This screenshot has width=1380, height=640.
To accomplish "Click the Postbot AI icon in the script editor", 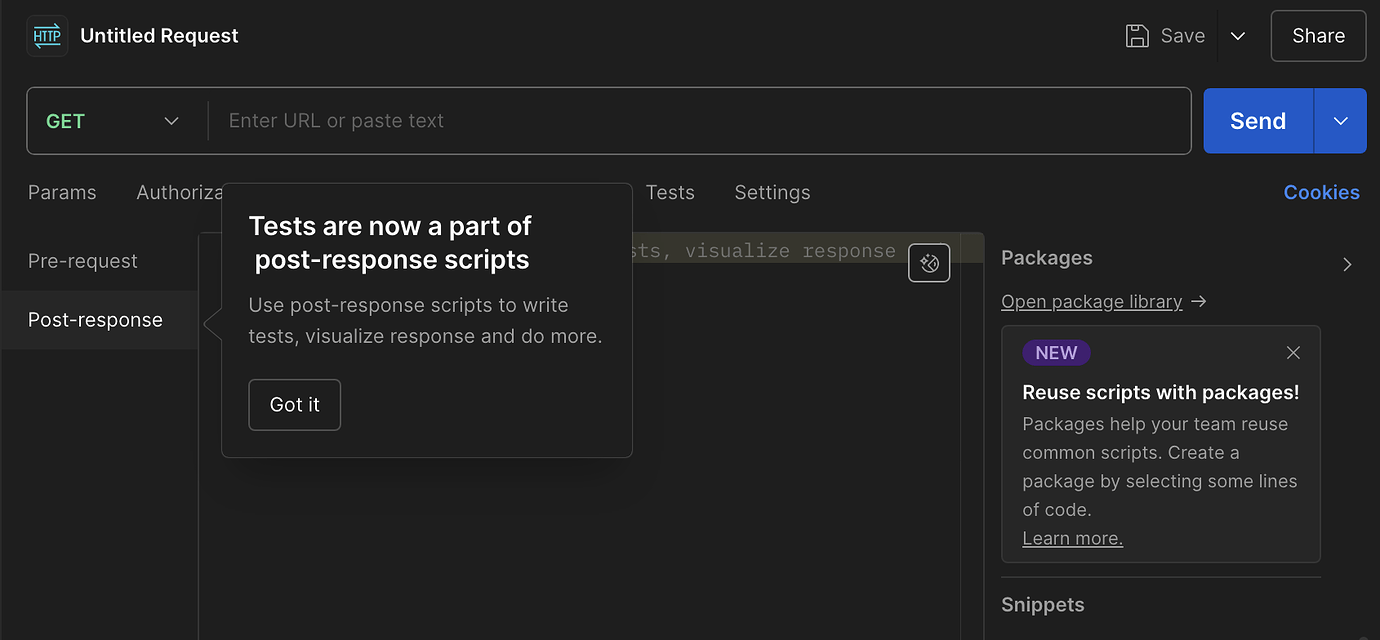I will [x=928, y=262].
